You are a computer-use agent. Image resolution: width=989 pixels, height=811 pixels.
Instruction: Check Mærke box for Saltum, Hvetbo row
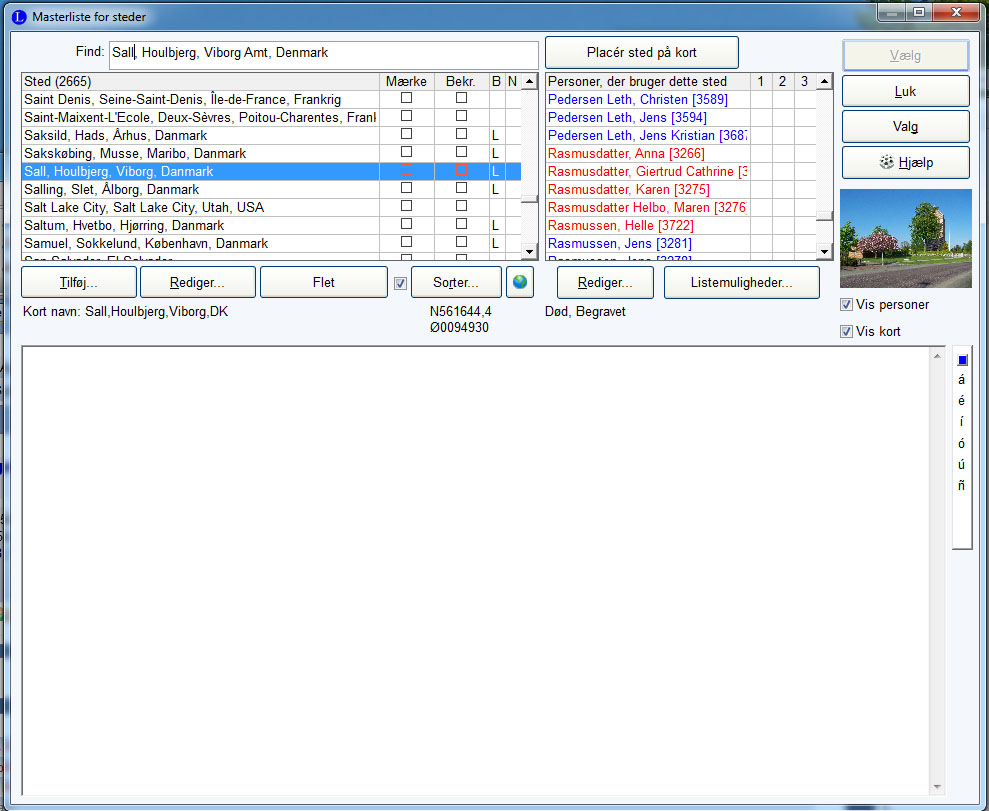click(407, 224)
